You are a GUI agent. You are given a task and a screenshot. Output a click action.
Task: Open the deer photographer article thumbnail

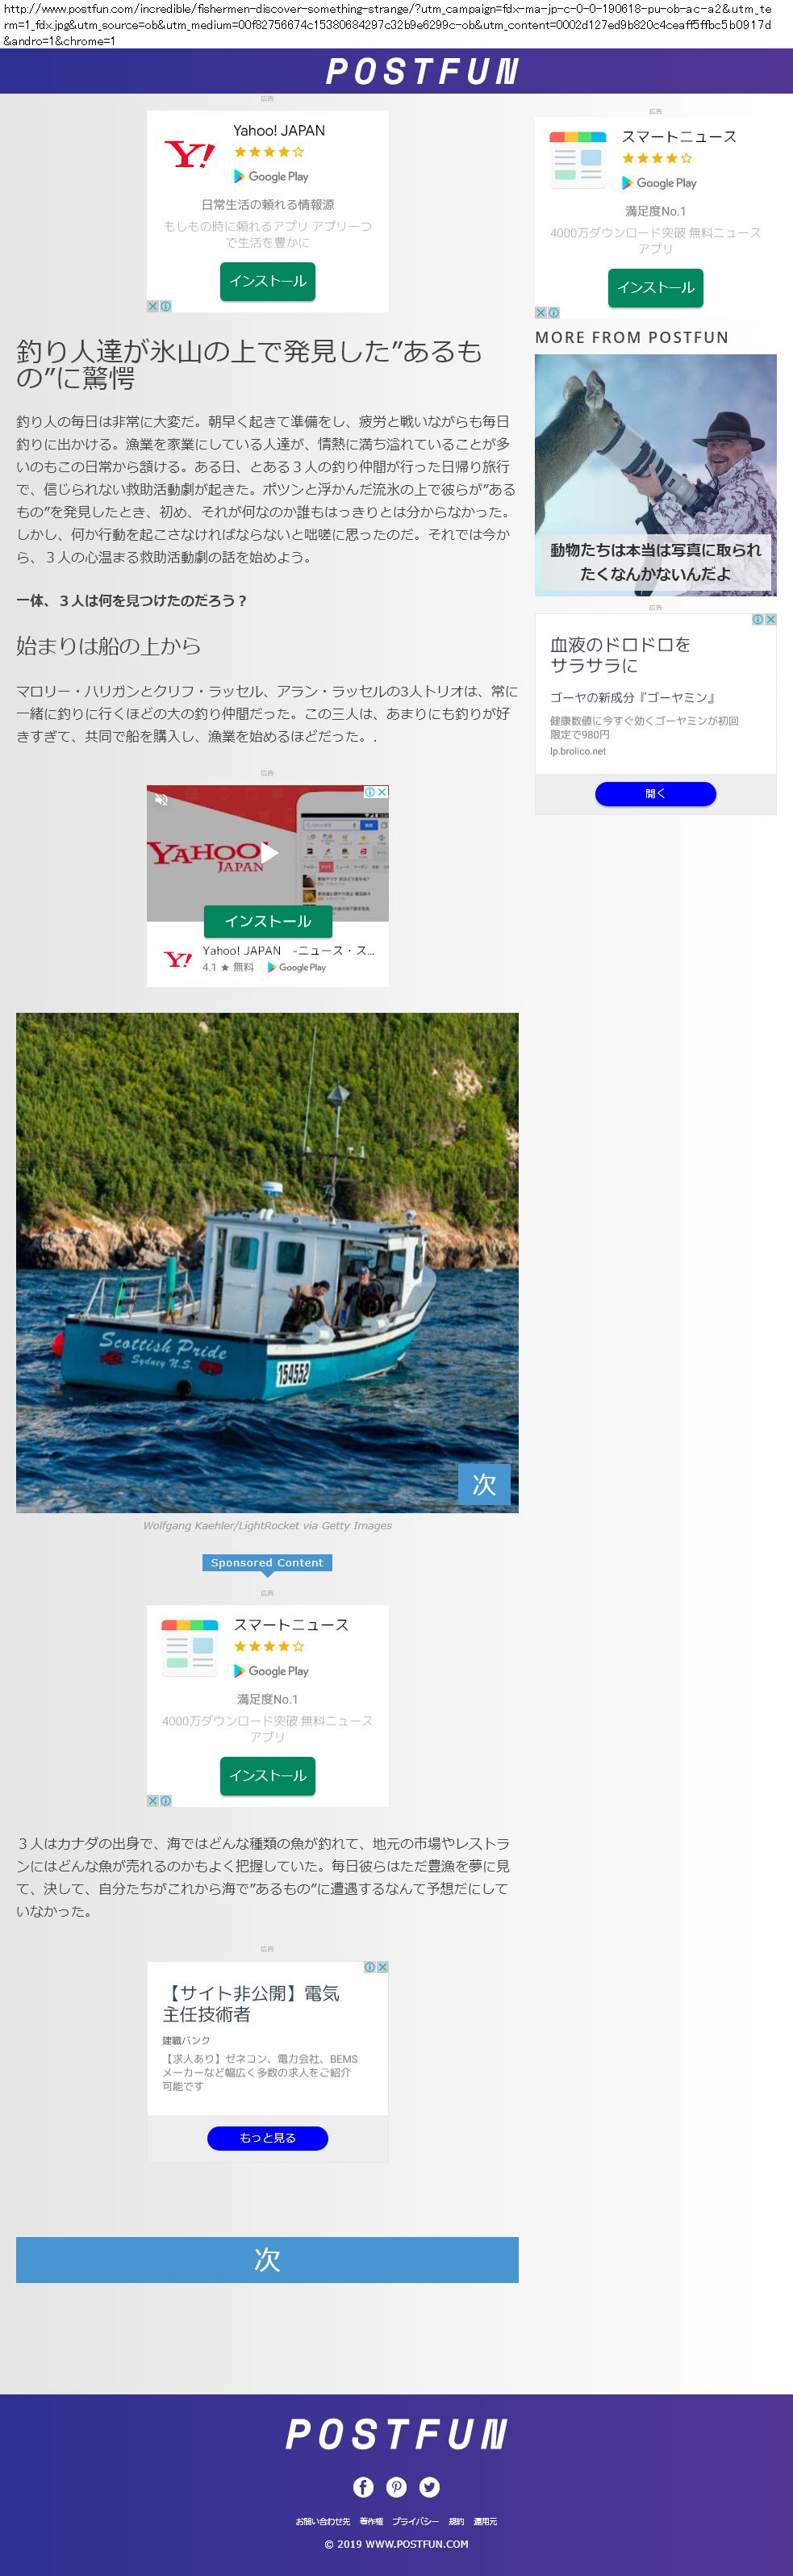656,474
